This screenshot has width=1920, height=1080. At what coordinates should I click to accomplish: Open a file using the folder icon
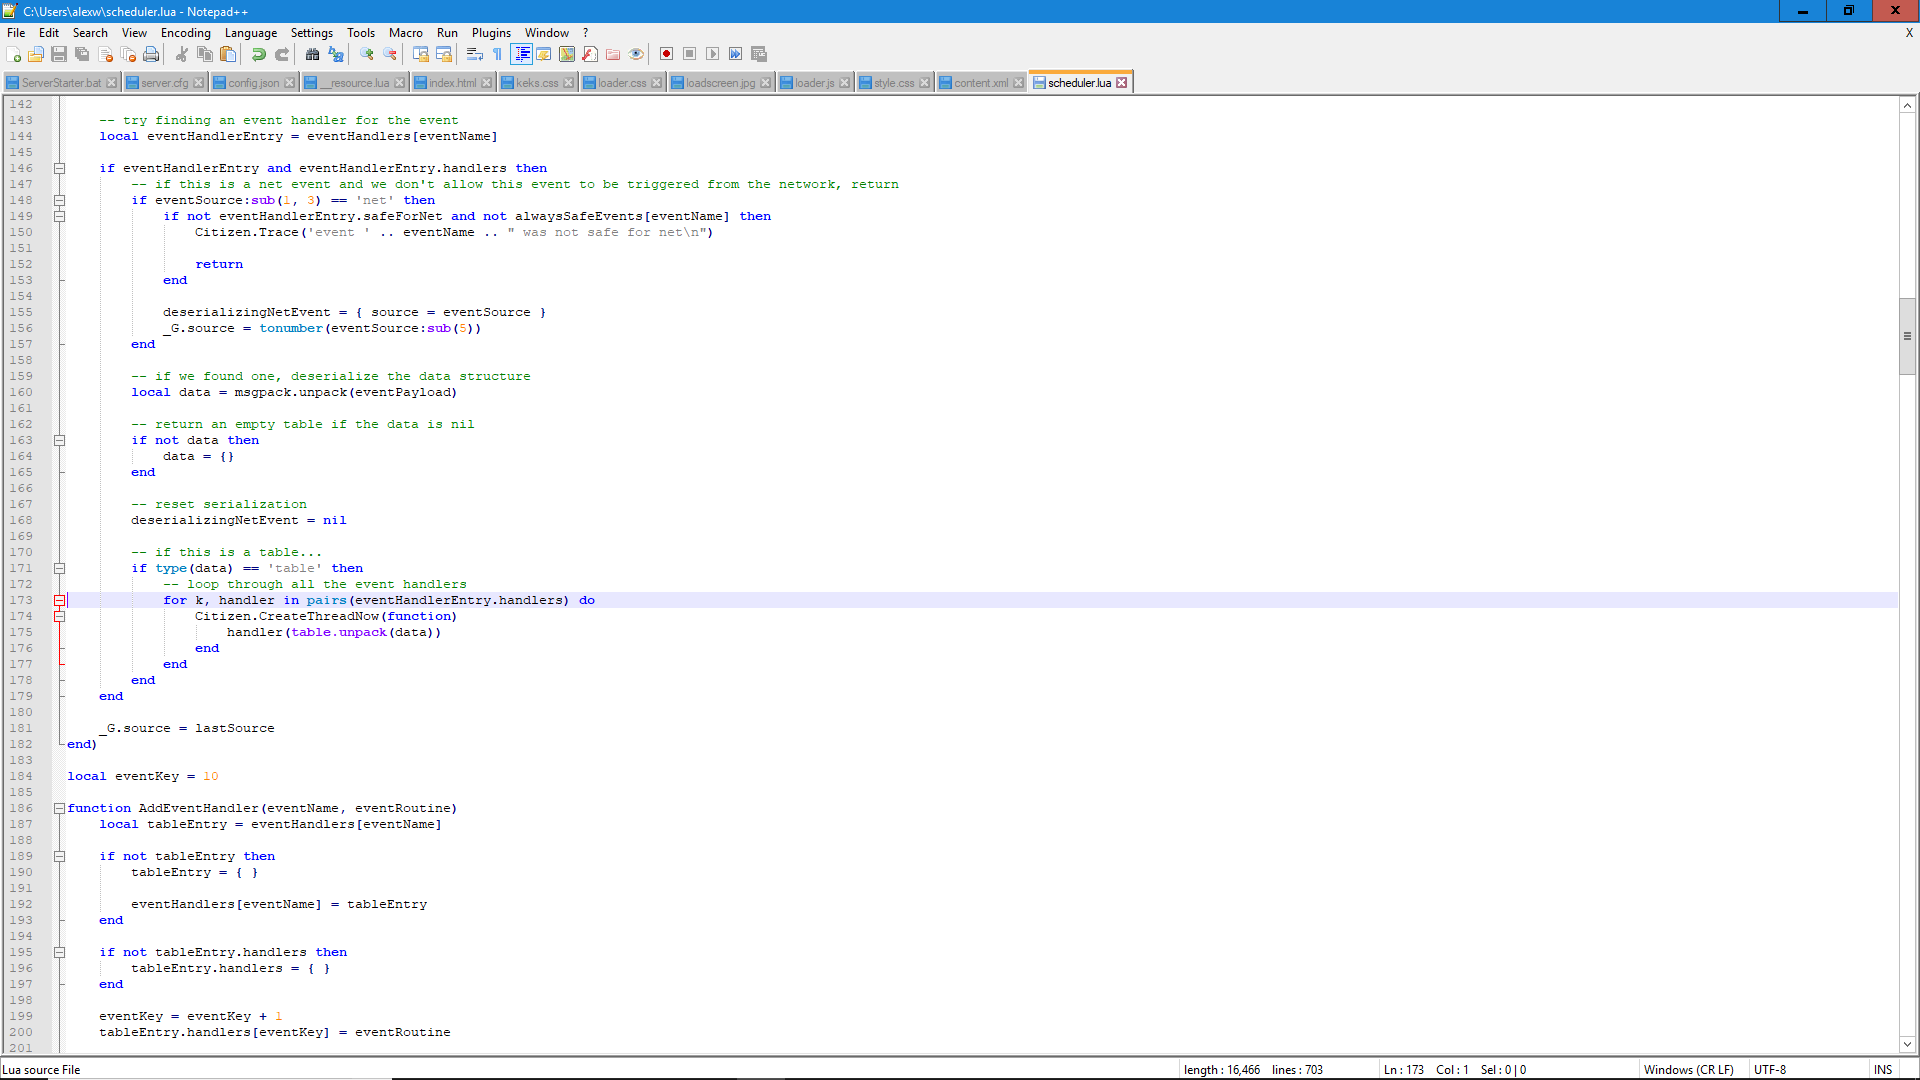(x=37, y=54)
